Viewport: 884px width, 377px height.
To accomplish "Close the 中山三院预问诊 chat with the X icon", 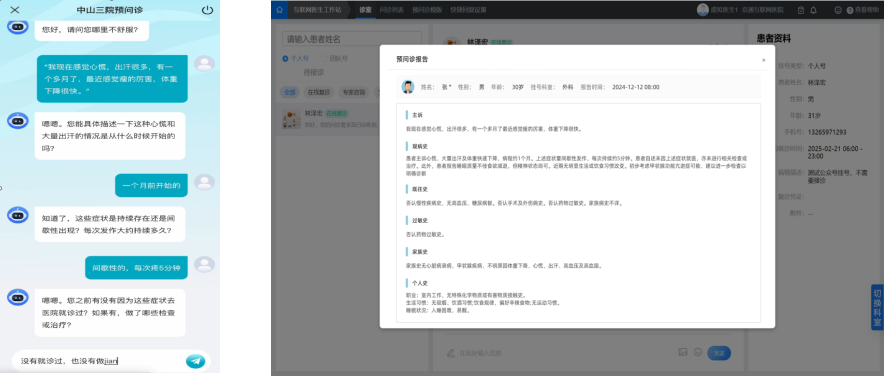I will [15, 10].
